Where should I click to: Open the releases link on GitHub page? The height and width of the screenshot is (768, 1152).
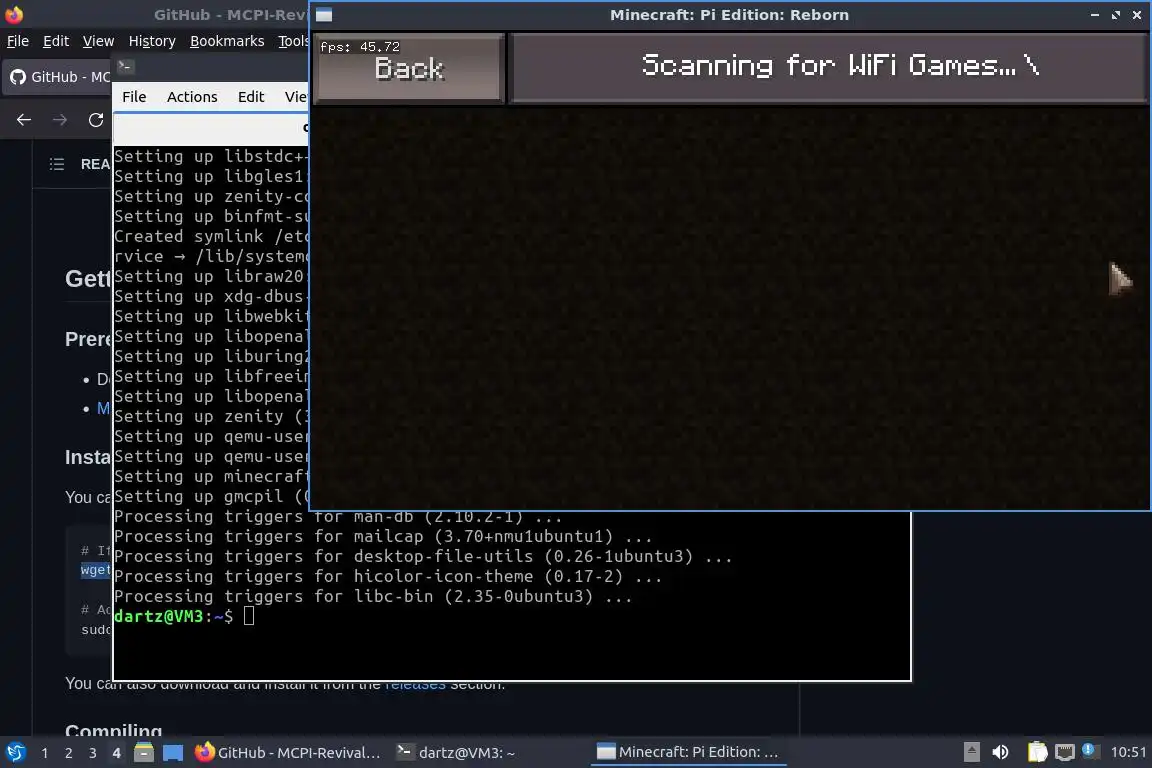[x=415, y=685]
